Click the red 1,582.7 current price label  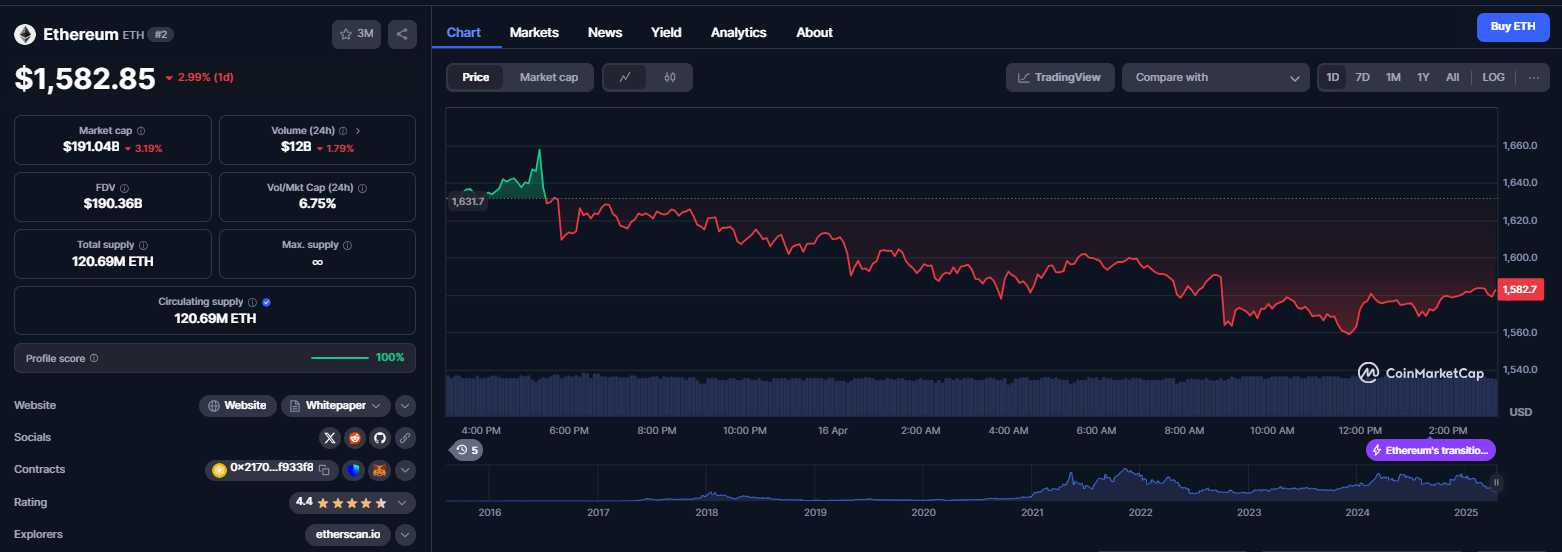tap(1518, 289)
